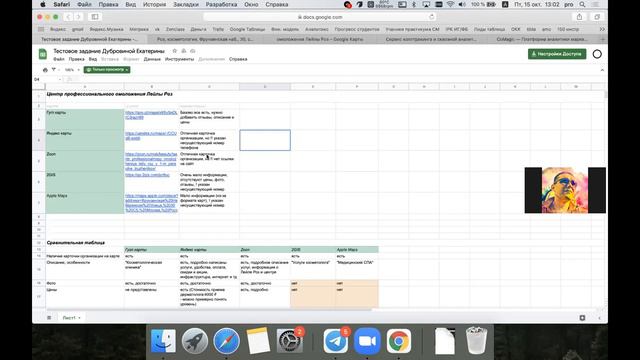
Task: Open the Файл menu in Sheets
Action: 59,59
